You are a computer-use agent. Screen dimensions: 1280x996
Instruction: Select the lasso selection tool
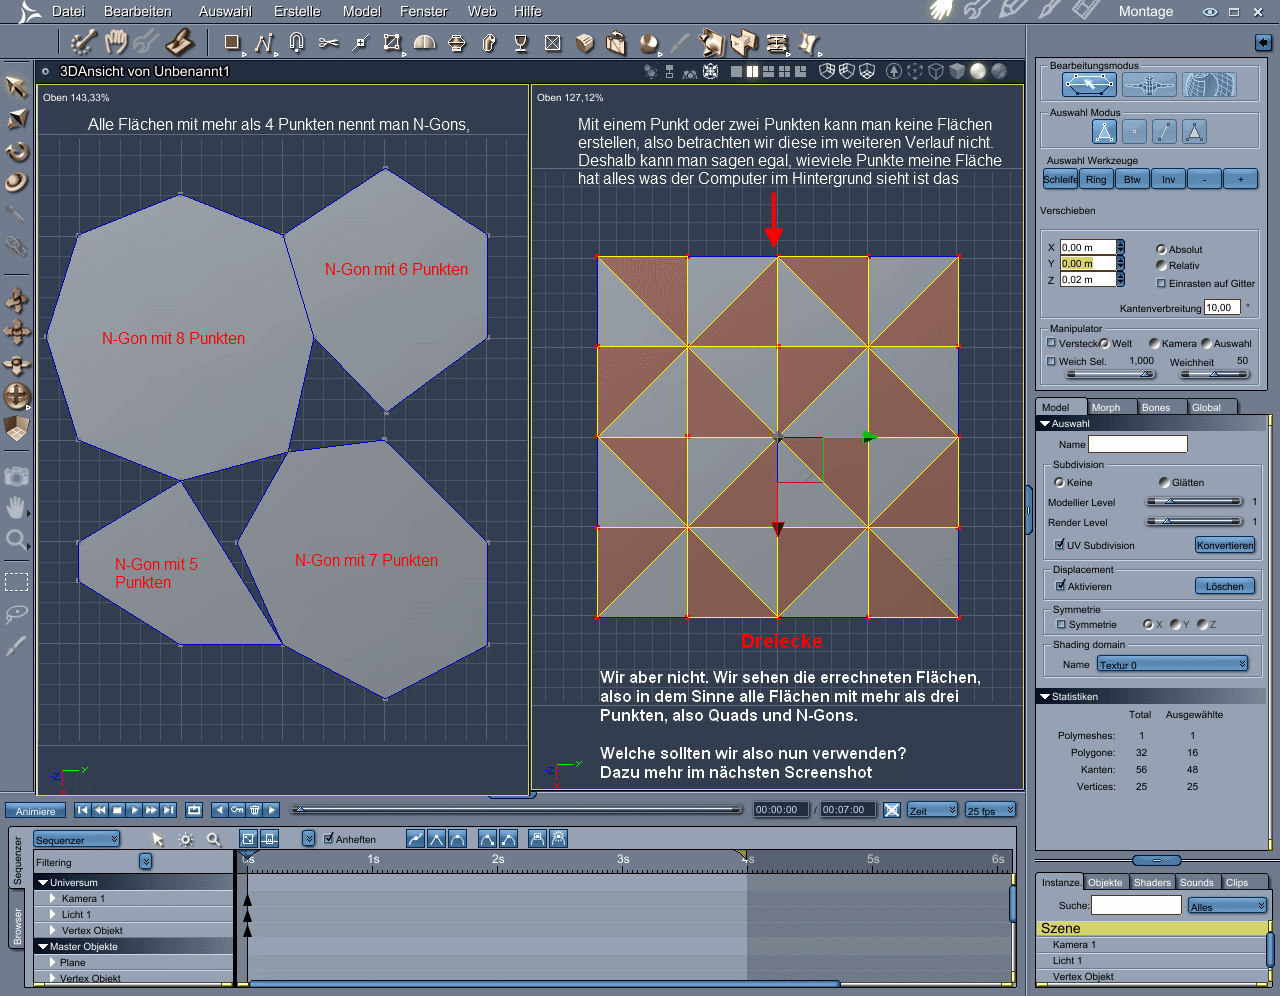(16, 613)
